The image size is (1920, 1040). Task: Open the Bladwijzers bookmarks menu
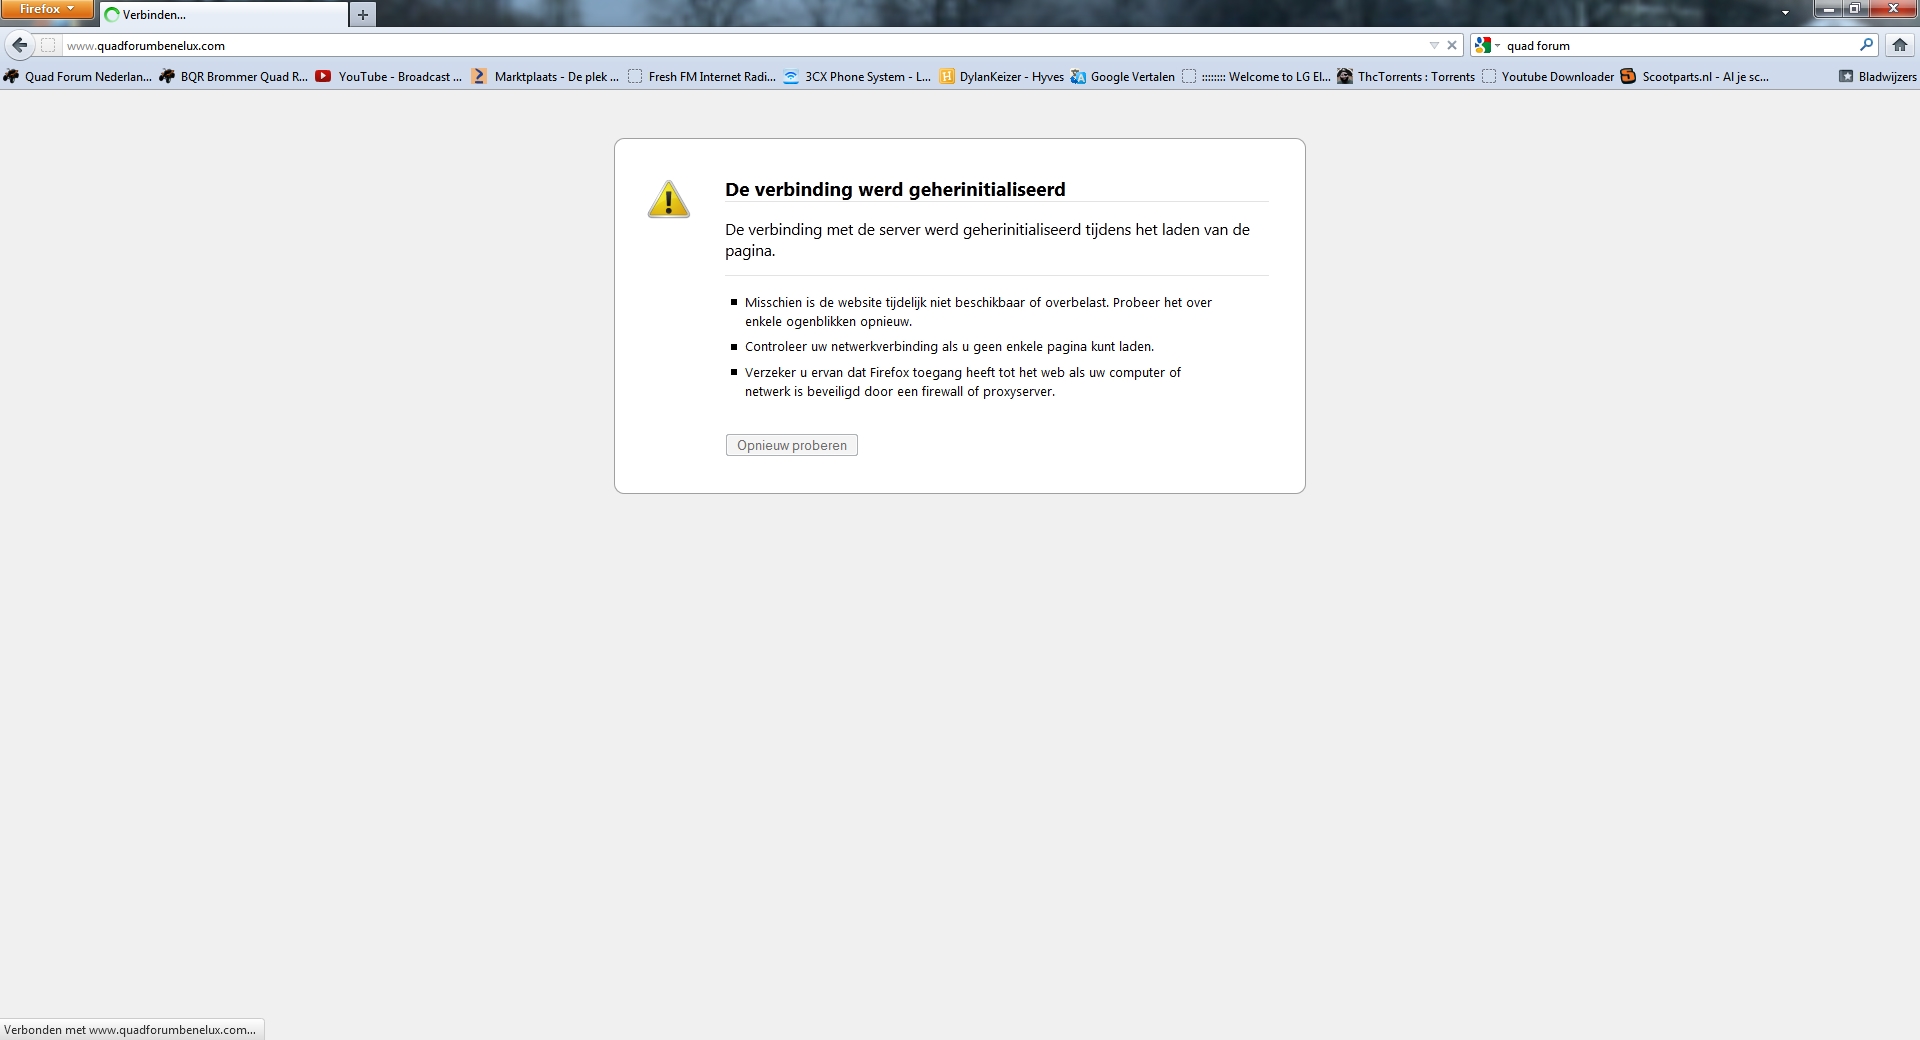[x=1878, y=77]
